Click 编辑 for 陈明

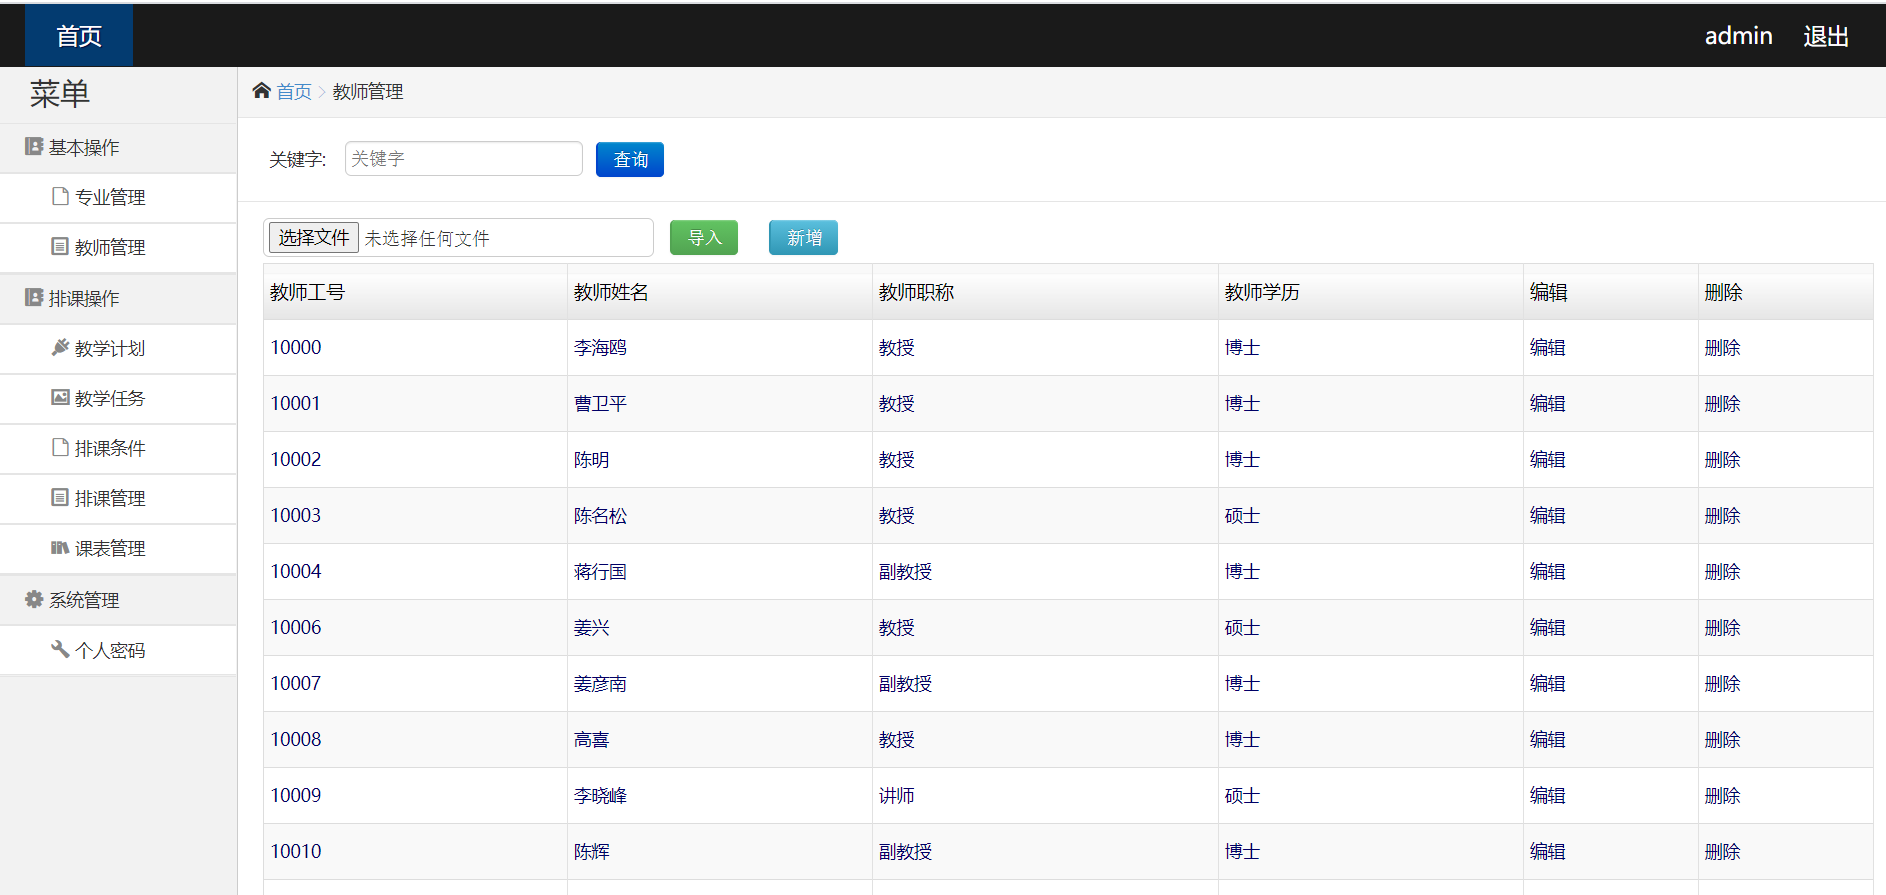click(1547, 460)
